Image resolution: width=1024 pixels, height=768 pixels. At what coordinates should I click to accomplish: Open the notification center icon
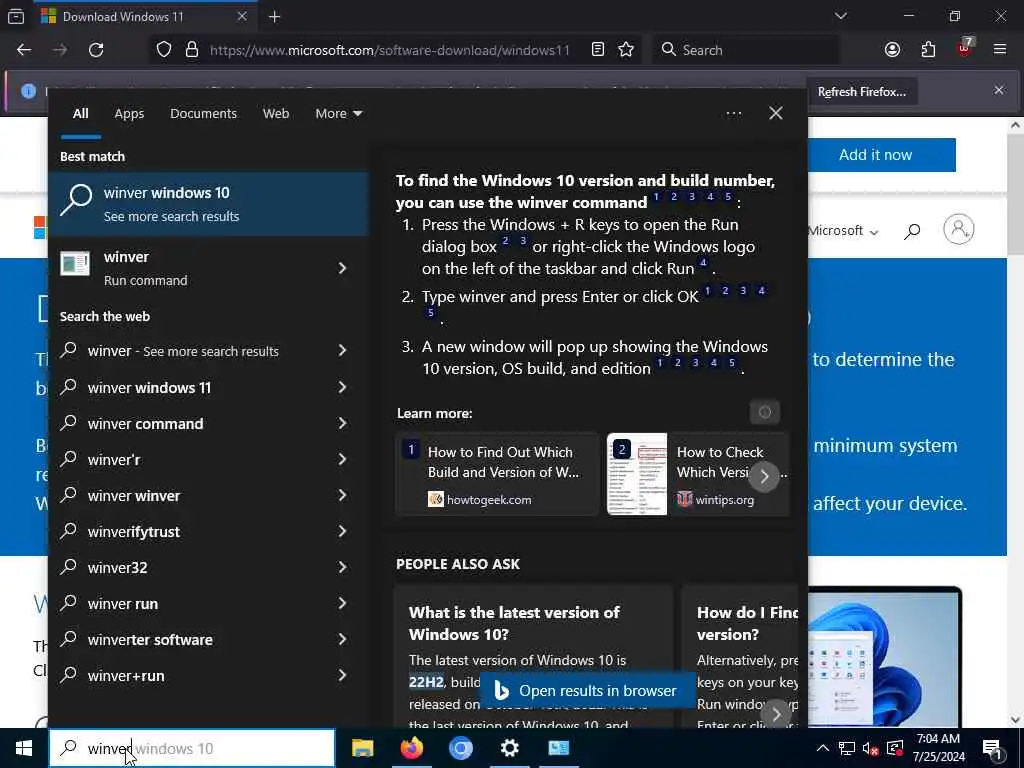(993, 750)
